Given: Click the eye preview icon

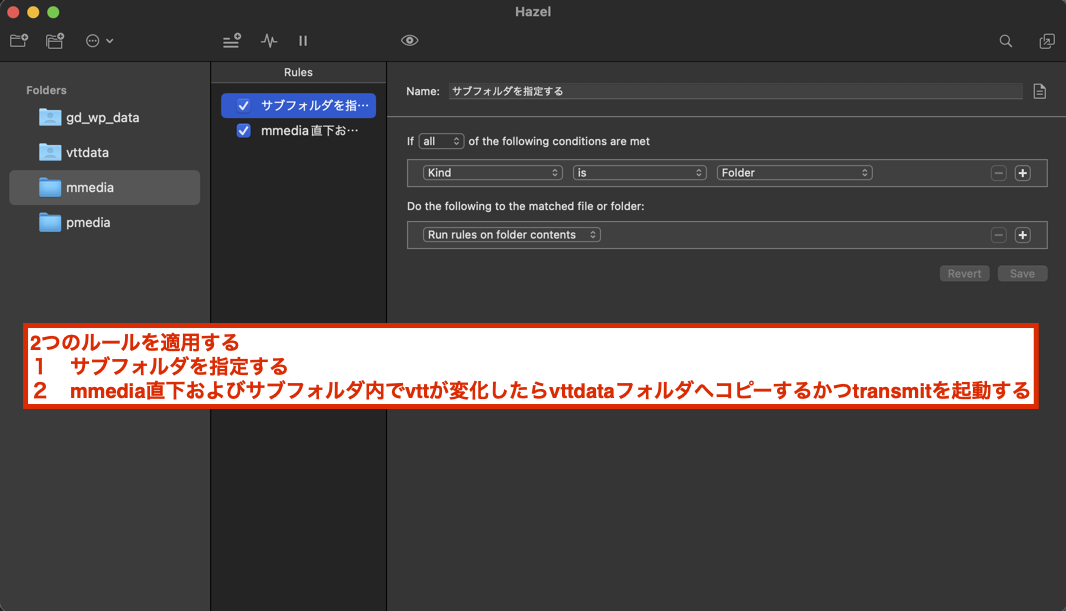Looking at the screenshot, I should (409, 41).
